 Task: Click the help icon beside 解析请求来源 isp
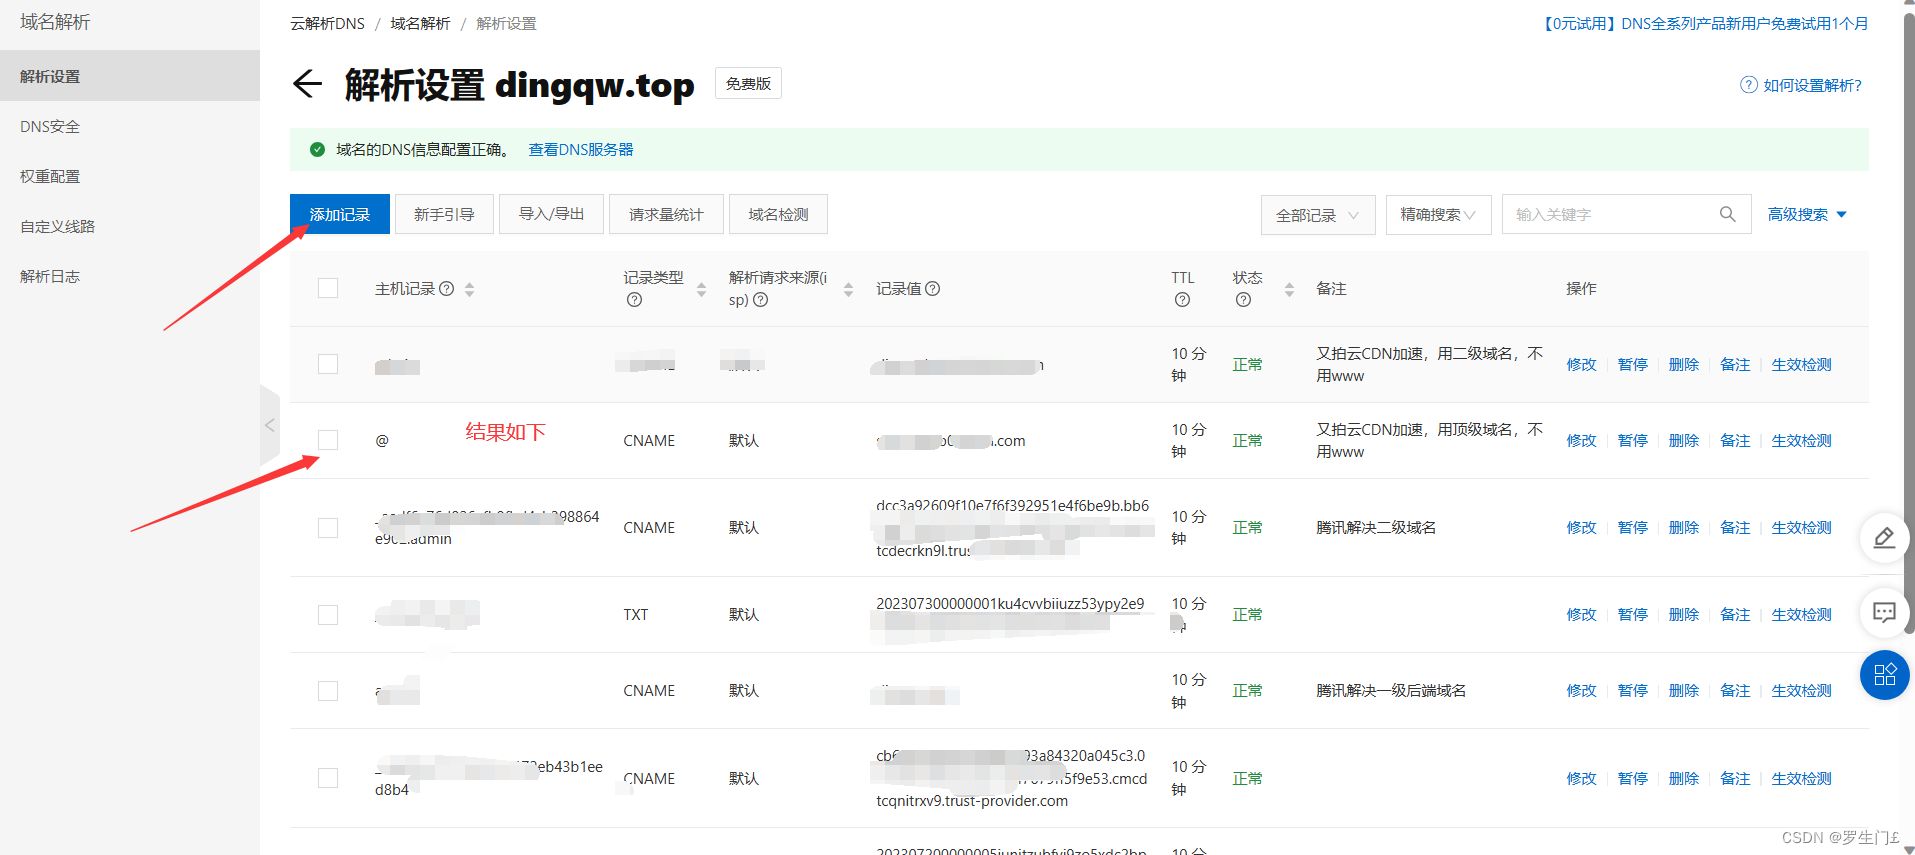[x=760, y=300]
